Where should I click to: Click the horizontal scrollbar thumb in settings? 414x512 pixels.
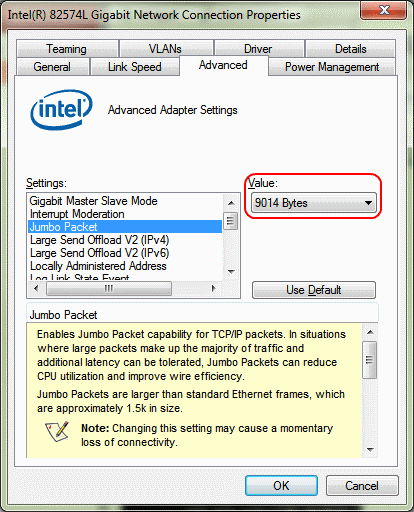[x=109, y=288]
